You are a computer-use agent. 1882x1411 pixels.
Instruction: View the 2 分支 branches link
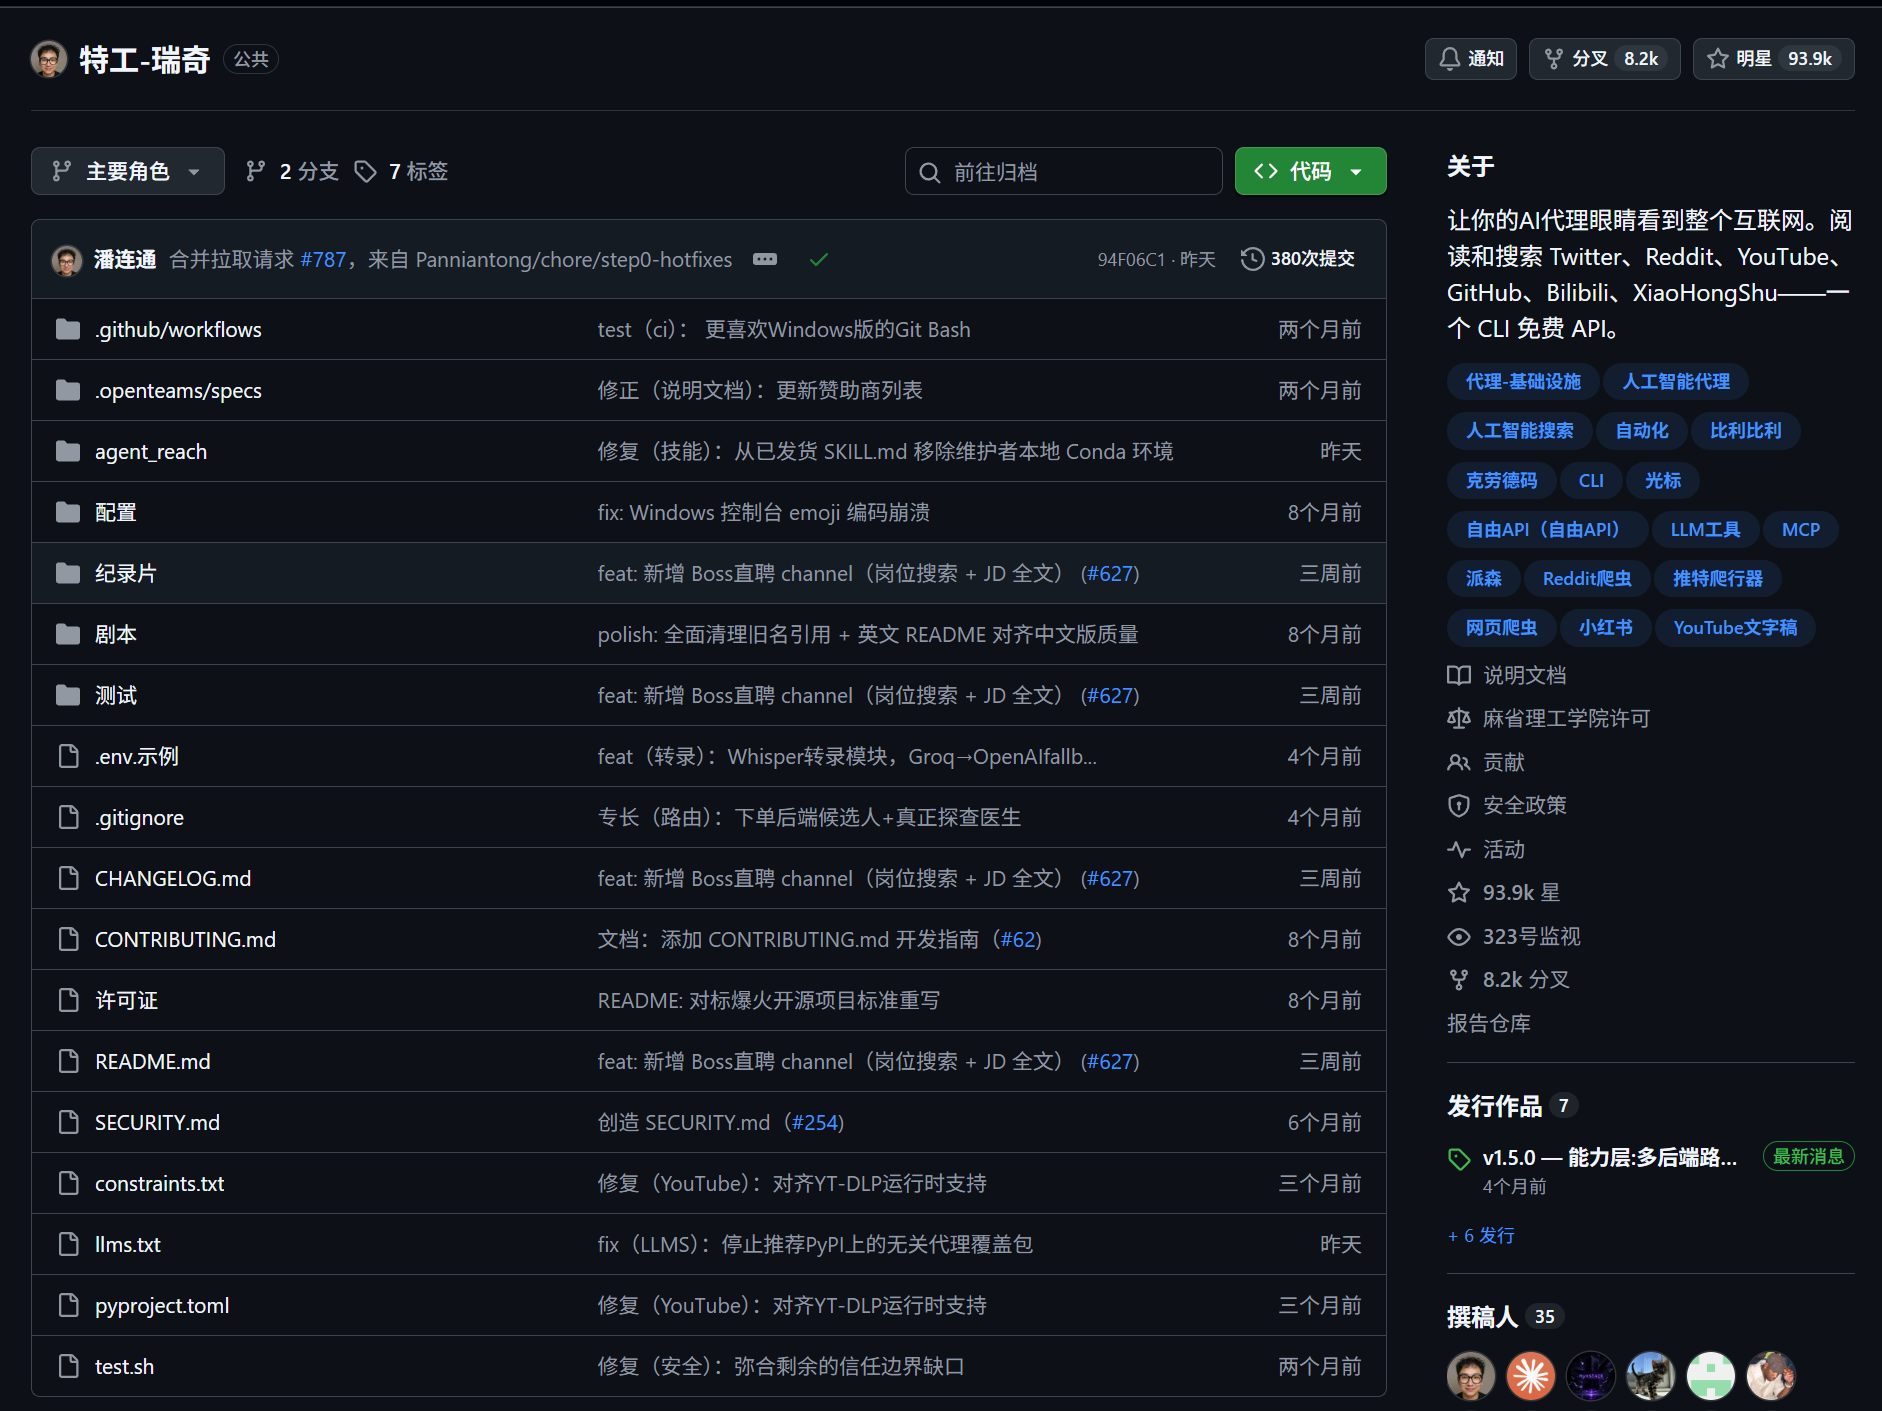tap(292, 171)
